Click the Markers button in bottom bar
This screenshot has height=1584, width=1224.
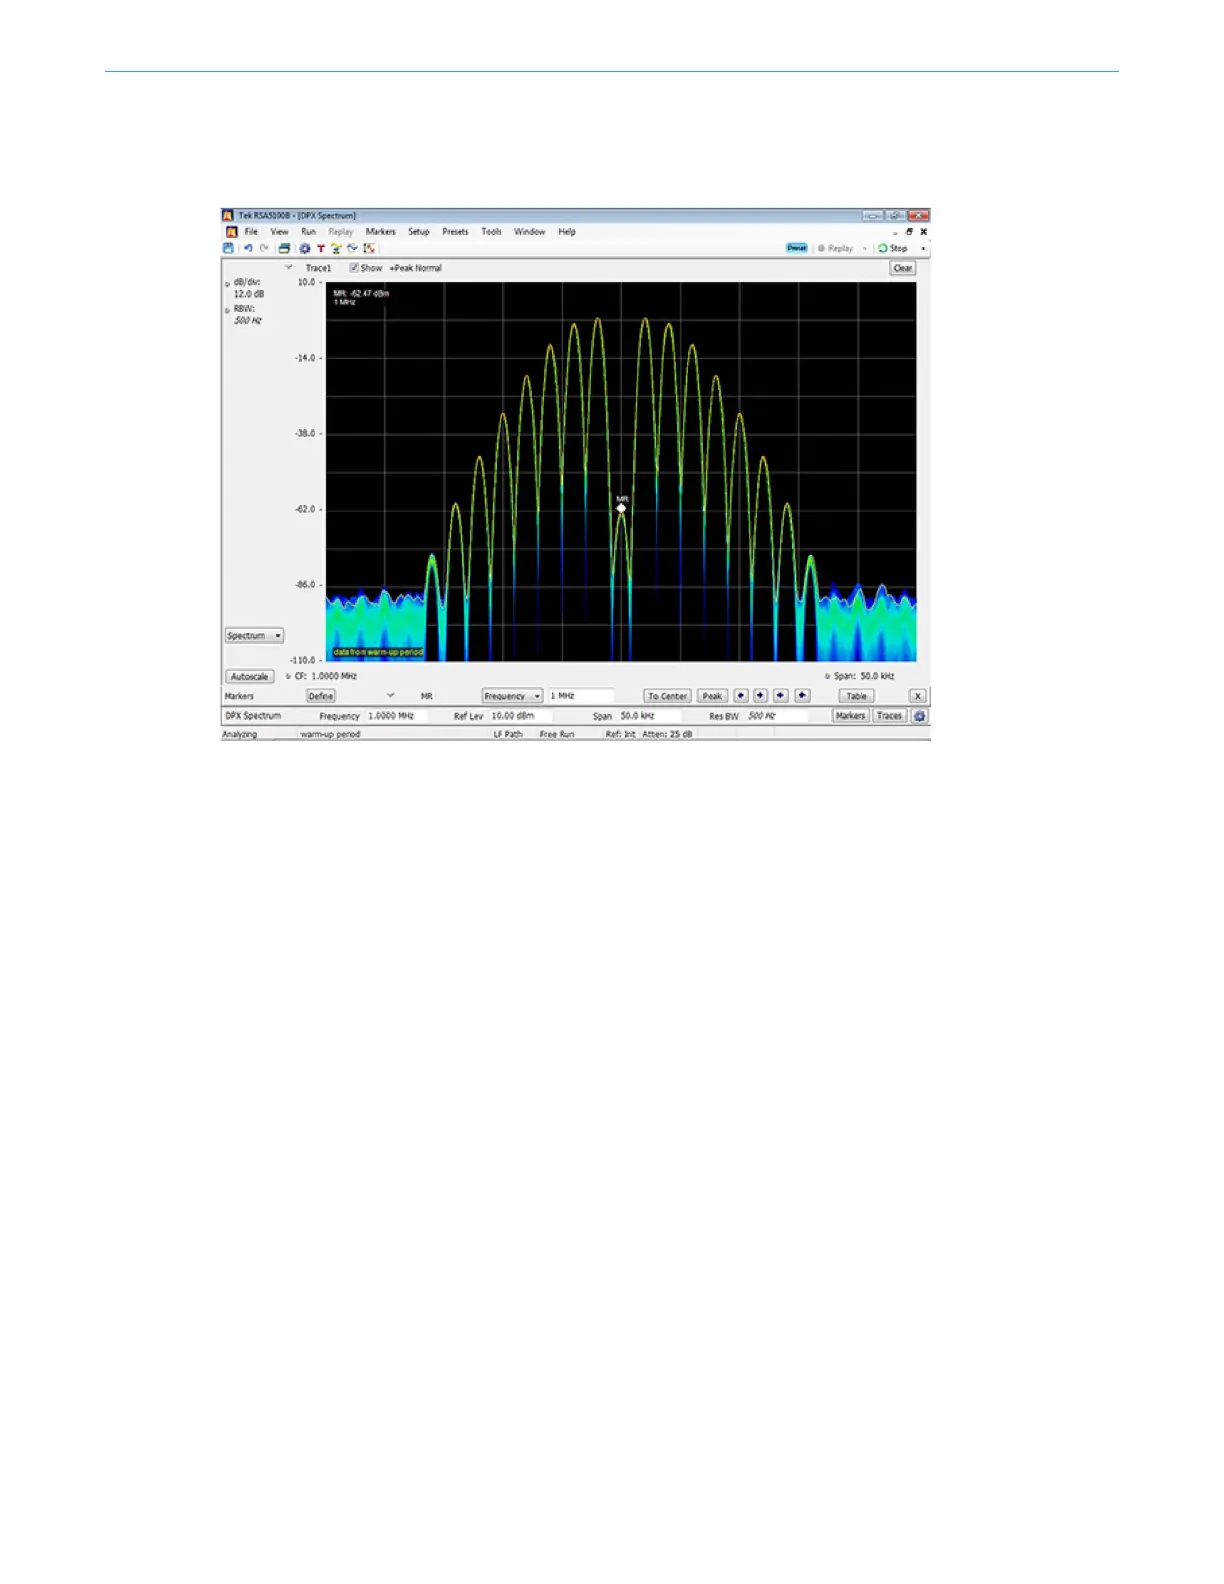[x=850, y=716]
